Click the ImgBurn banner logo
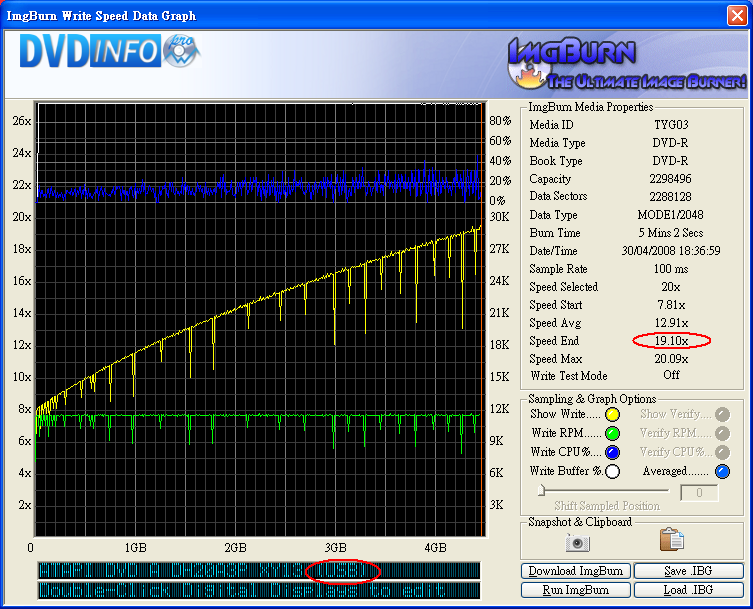Image resolution: width=753 pixels, height=609 pixels. point(625,62)
